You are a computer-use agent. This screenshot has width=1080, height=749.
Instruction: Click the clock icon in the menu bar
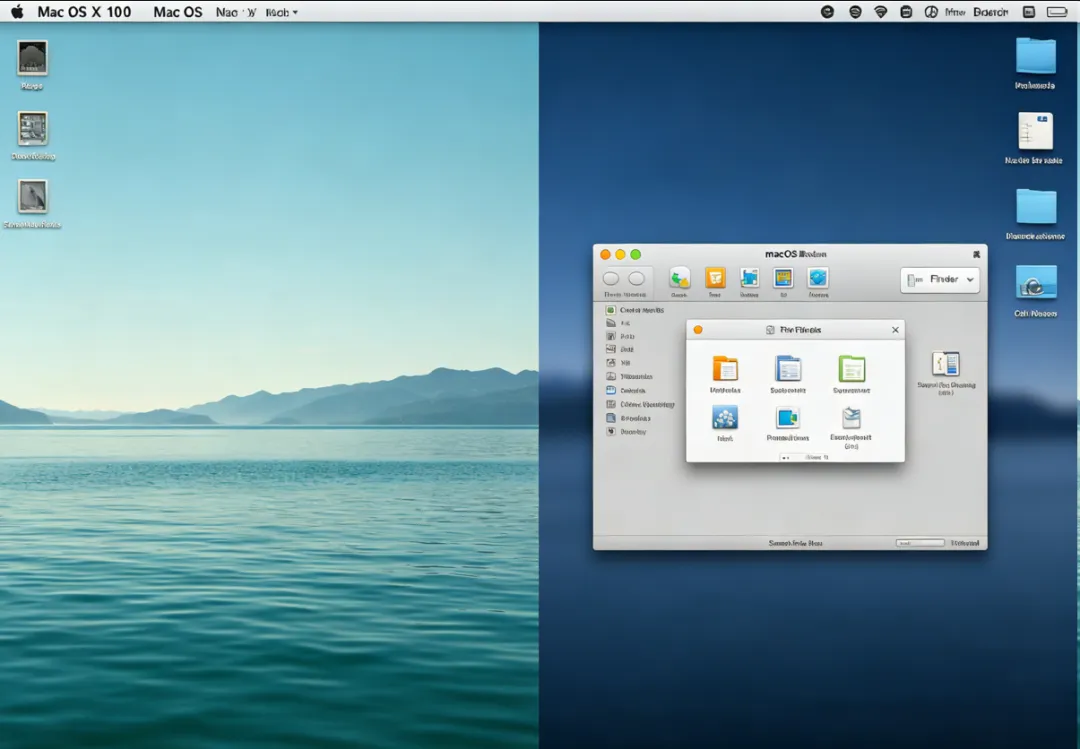[931, 12]
